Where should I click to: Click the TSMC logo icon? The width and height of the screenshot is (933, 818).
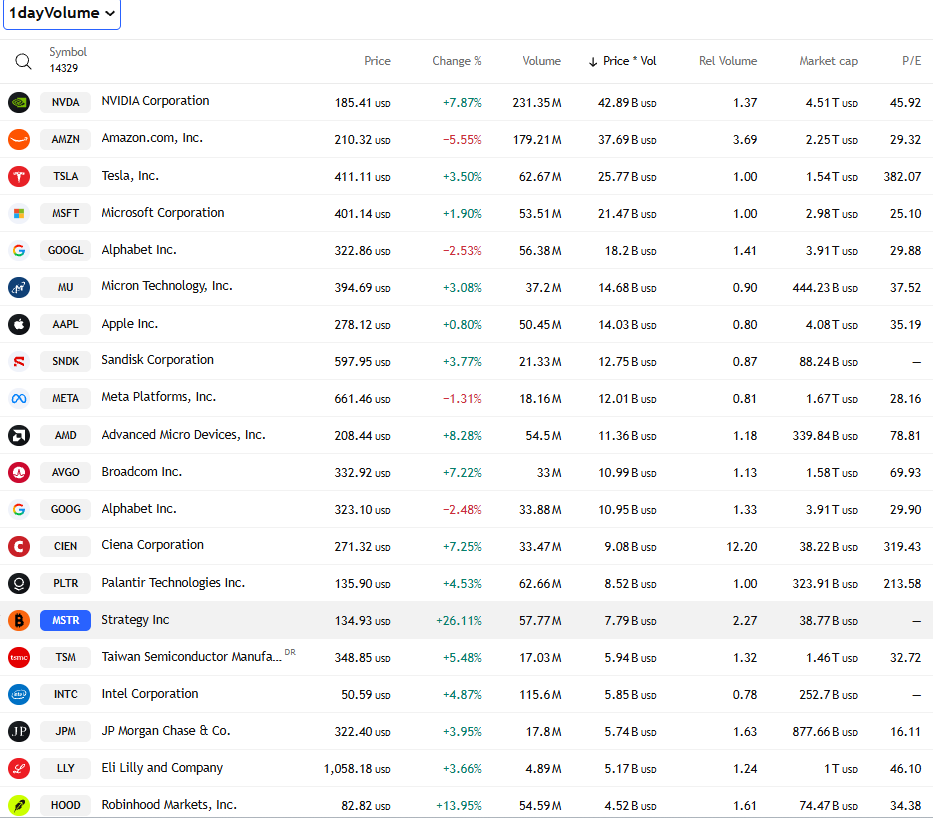[x=19, y=657]
